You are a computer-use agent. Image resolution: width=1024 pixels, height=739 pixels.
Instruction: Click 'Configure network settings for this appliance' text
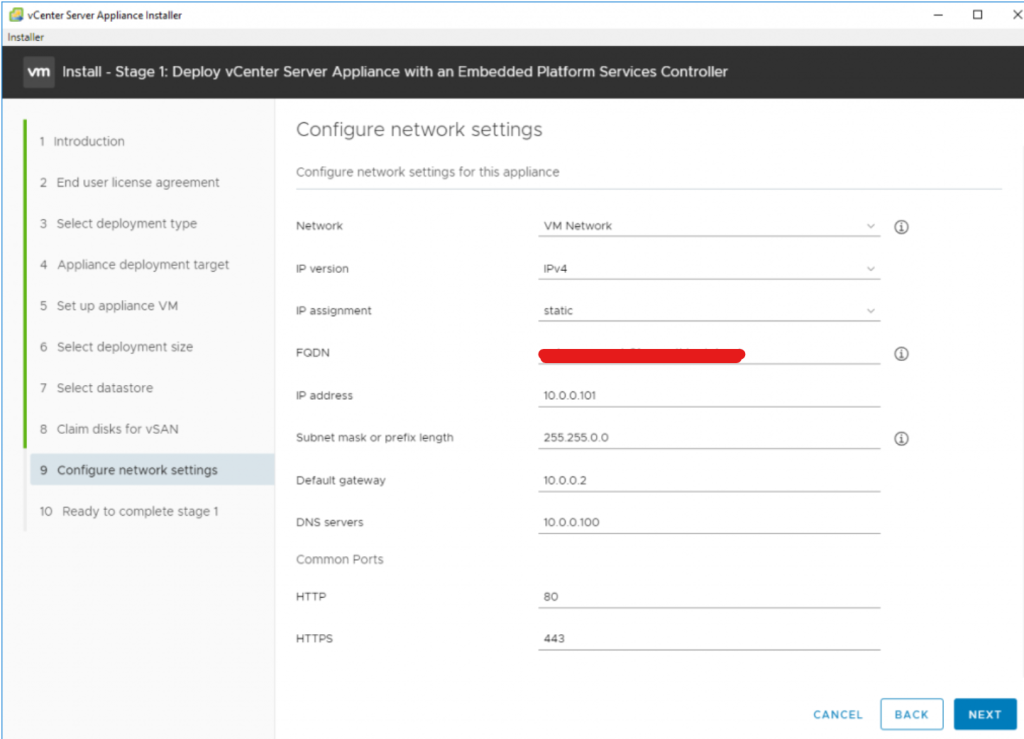point(428,172)
